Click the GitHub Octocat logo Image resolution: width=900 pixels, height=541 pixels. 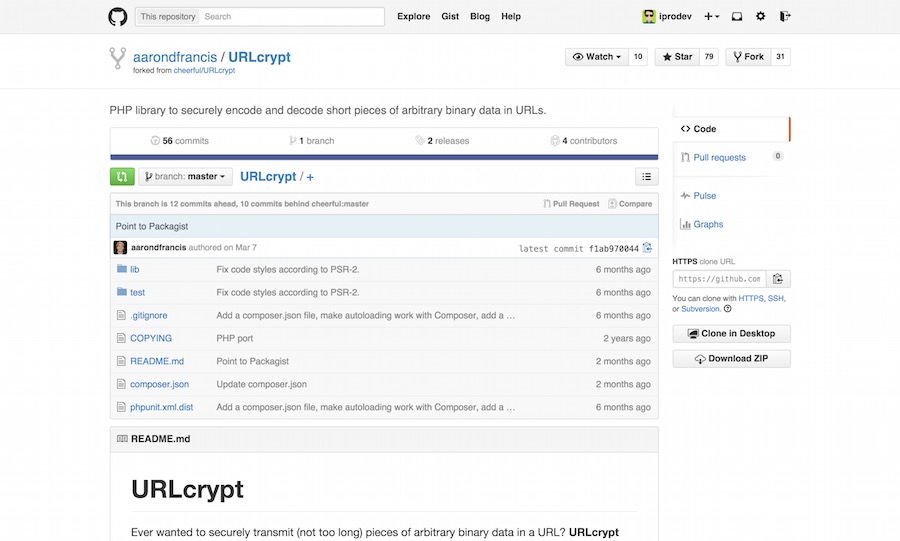tap(118, 17)
